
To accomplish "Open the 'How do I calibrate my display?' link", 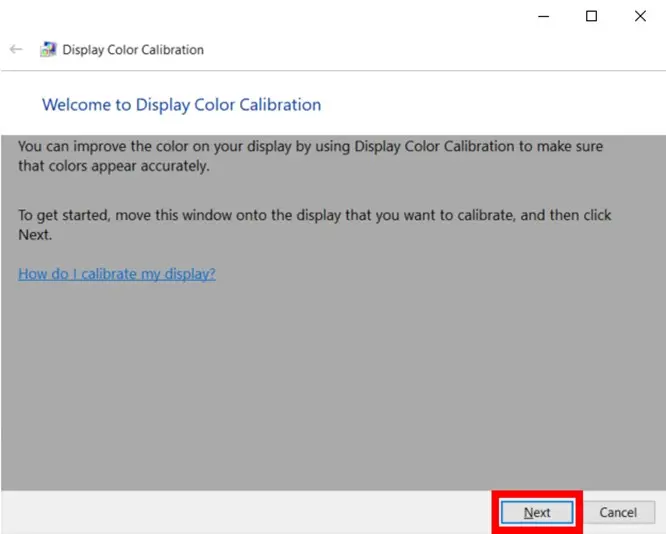I will (117, 274).
